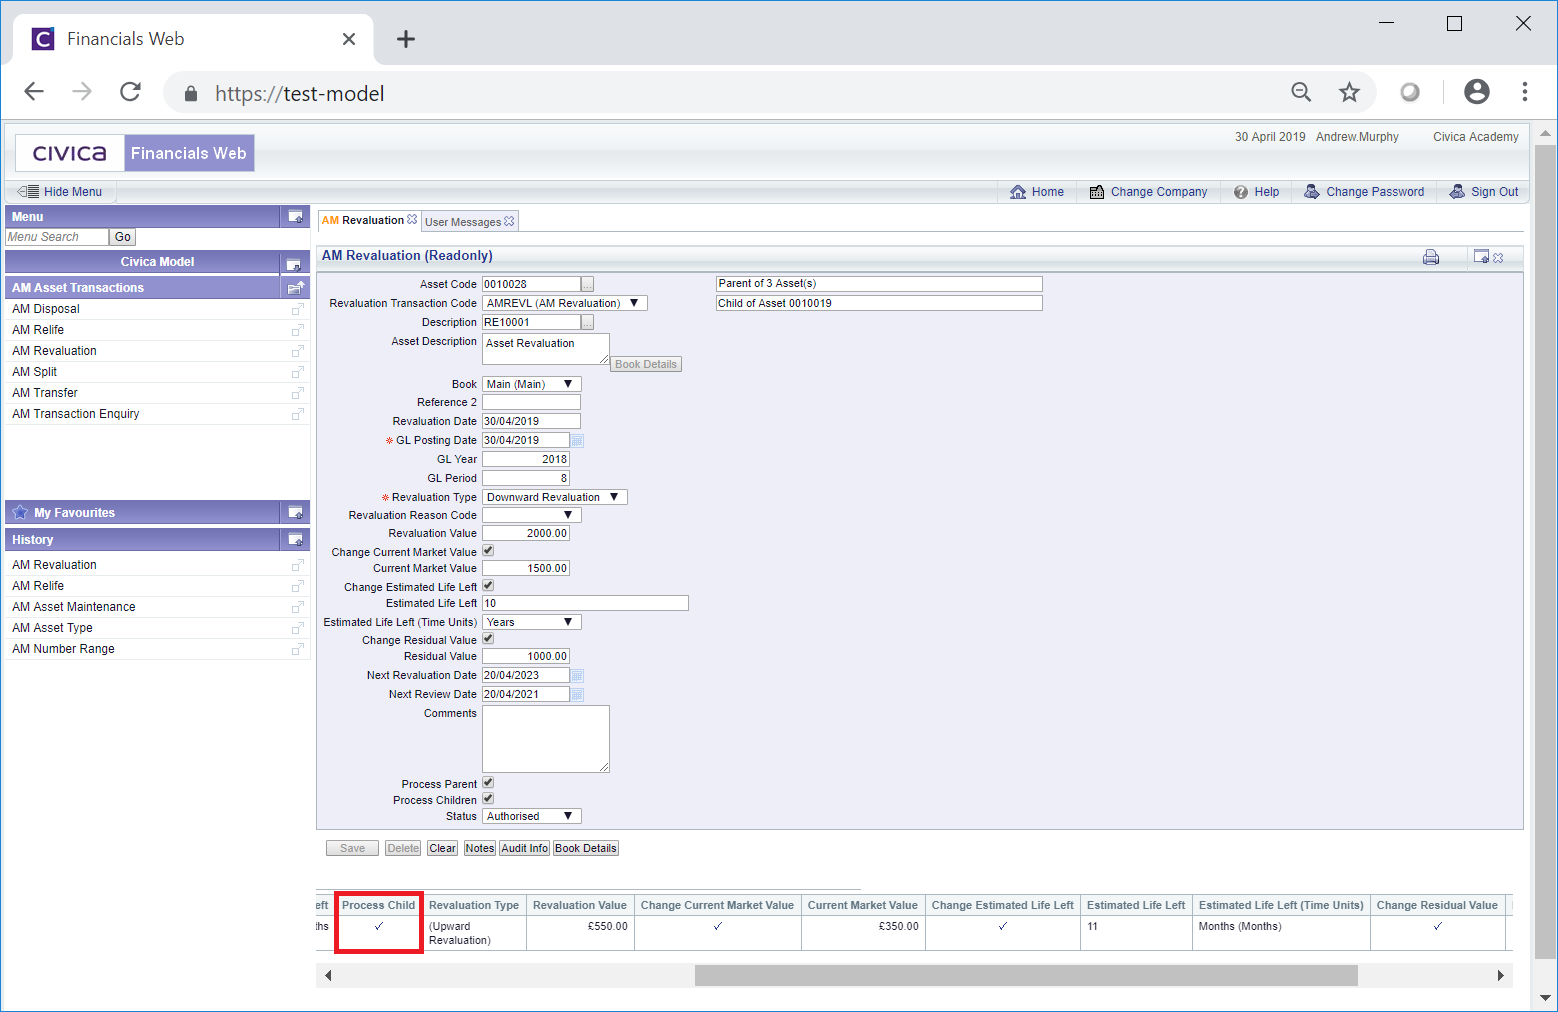Image resolution: width=1558 pixels, height=1012 pixels.
Task: Open AM Number Range new-window icon
Action: (297, 649)
